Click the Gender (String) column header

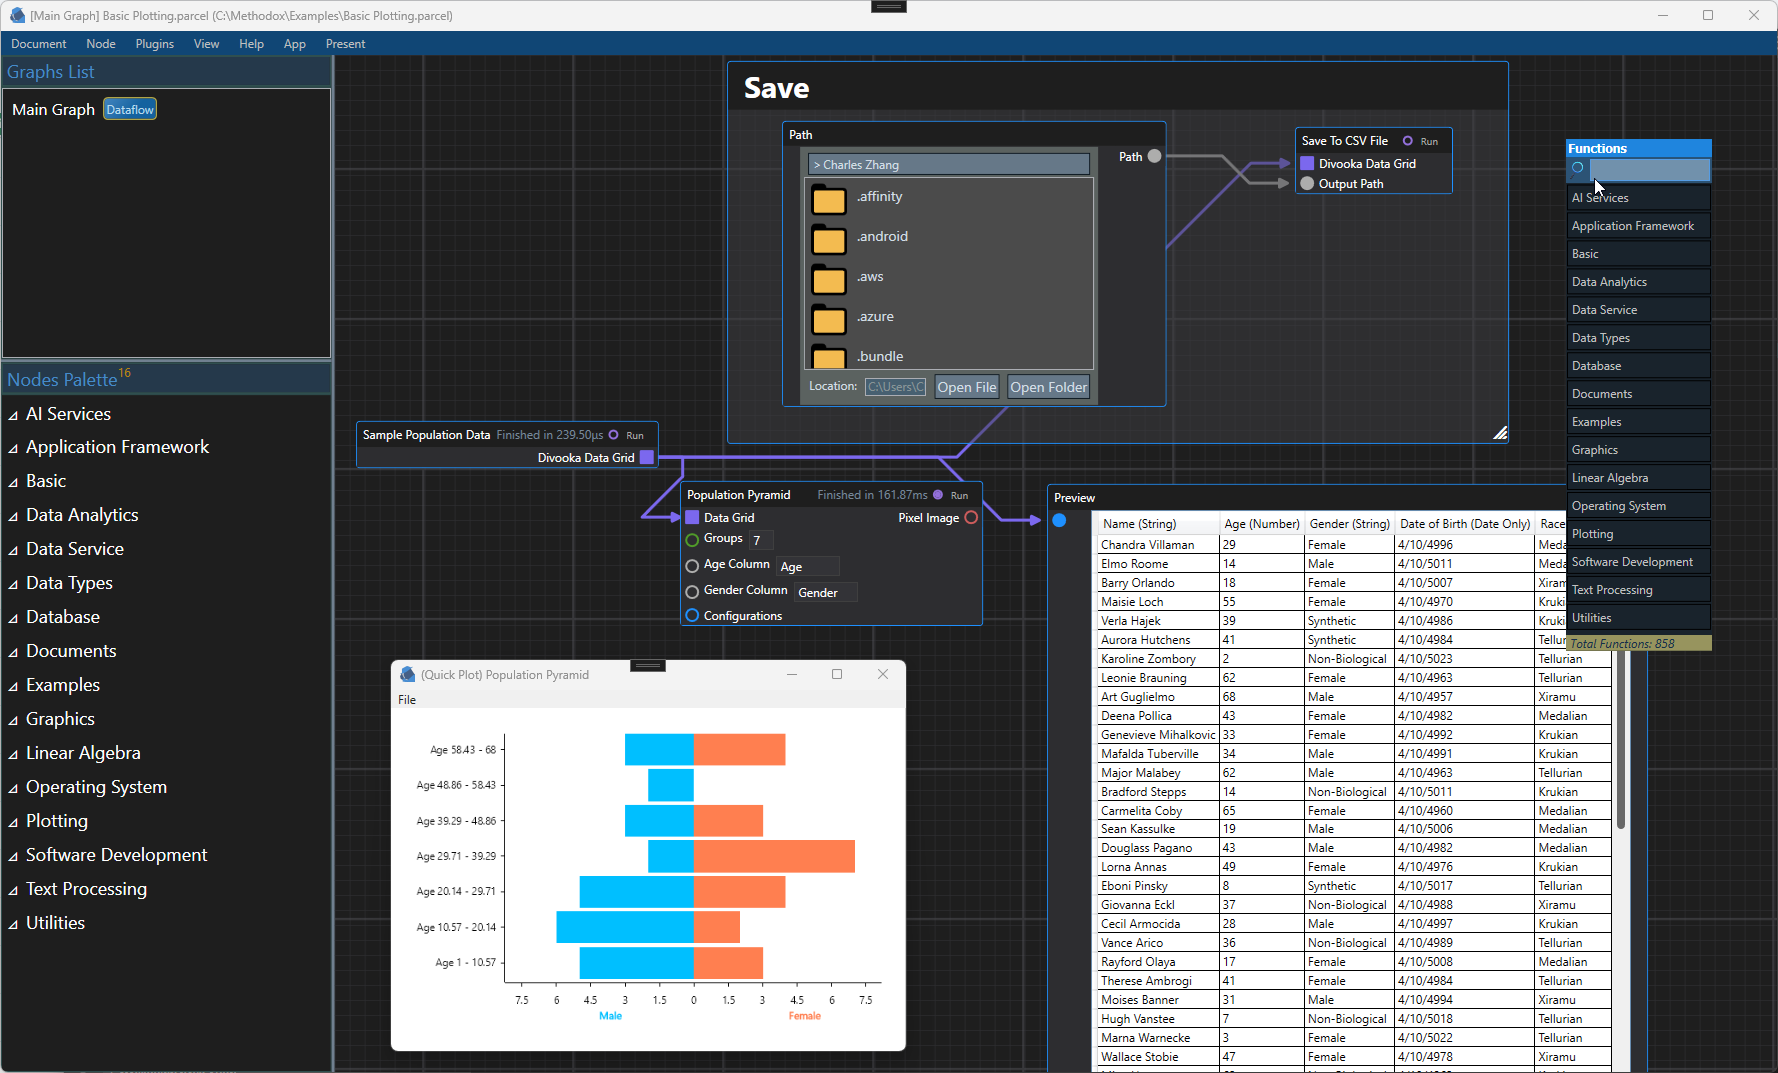click(1350, 524)
